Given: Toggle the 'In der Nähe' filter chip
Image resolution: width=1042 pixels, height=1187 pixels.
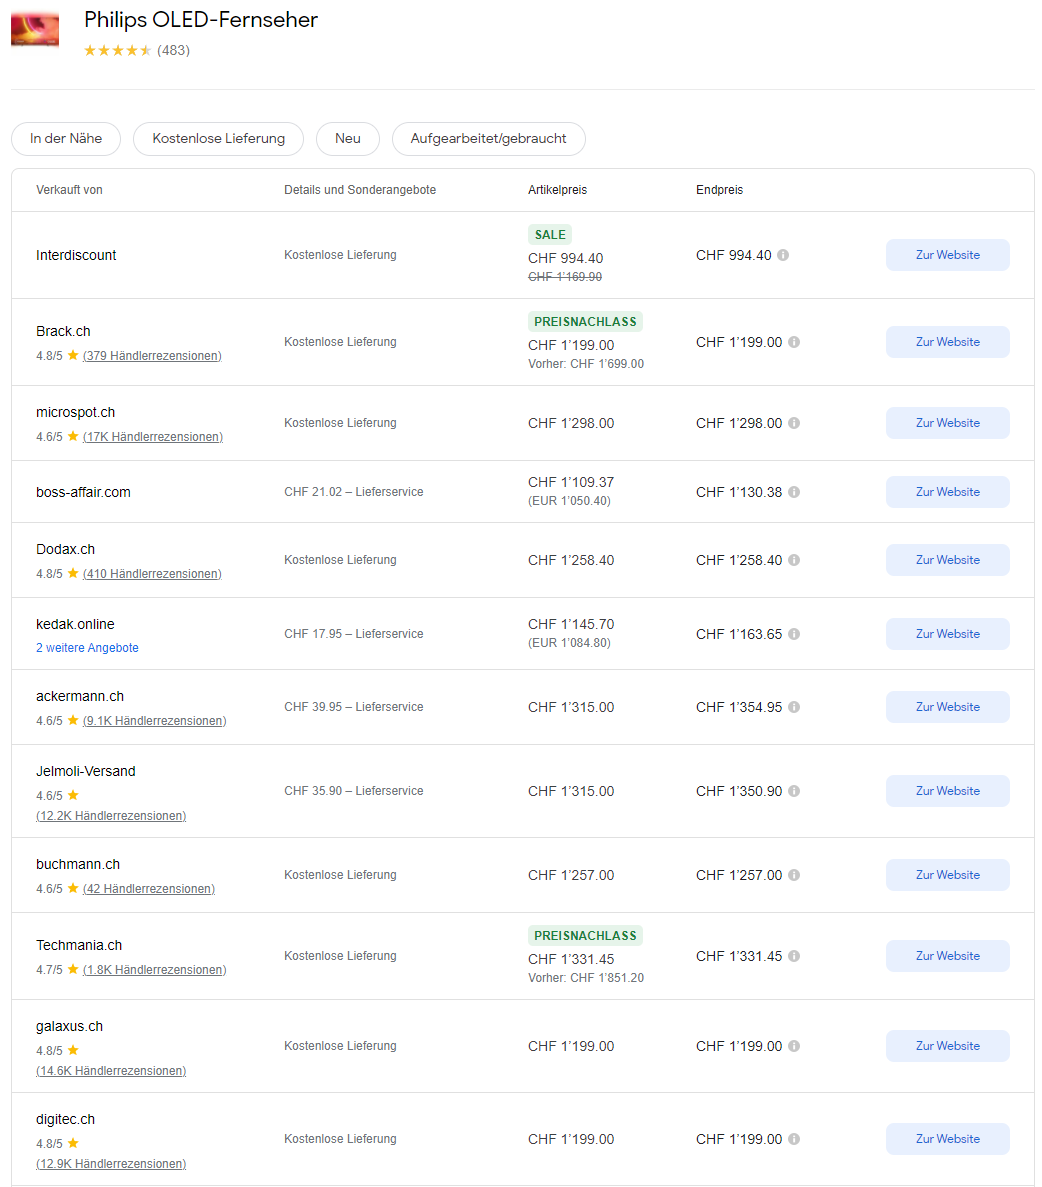Looking at the screenshot, I should coord(66,139).
